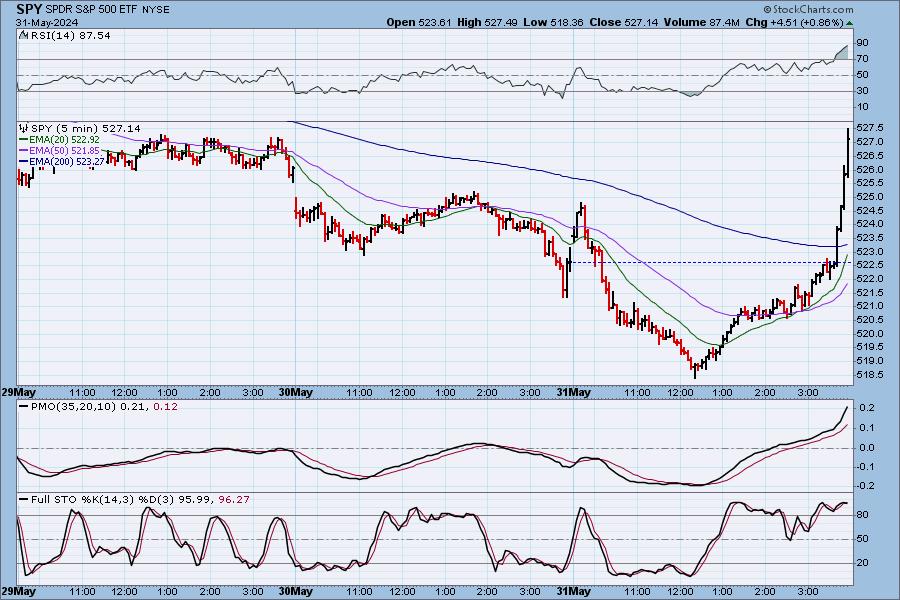Click the "90" level on the RSI axis

(x=862, y=43)
